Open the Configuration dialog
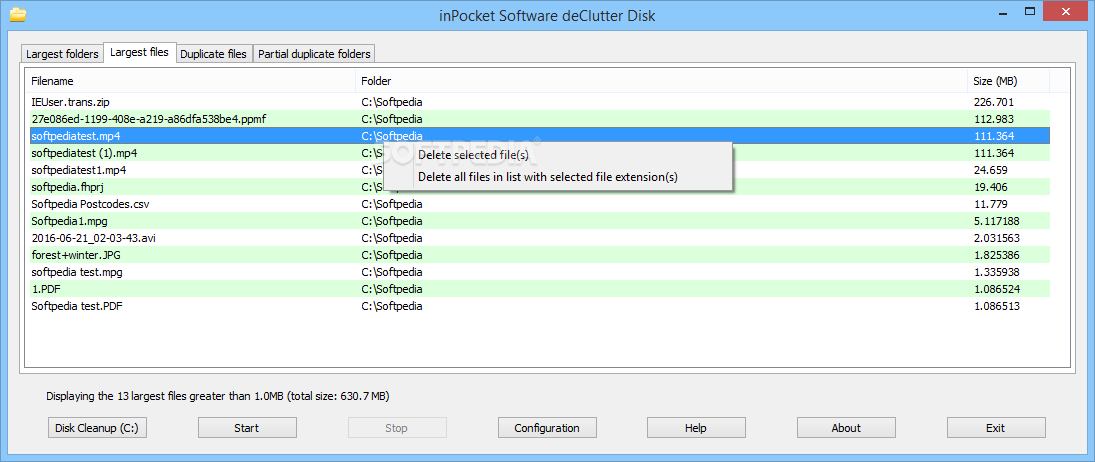 547,428
